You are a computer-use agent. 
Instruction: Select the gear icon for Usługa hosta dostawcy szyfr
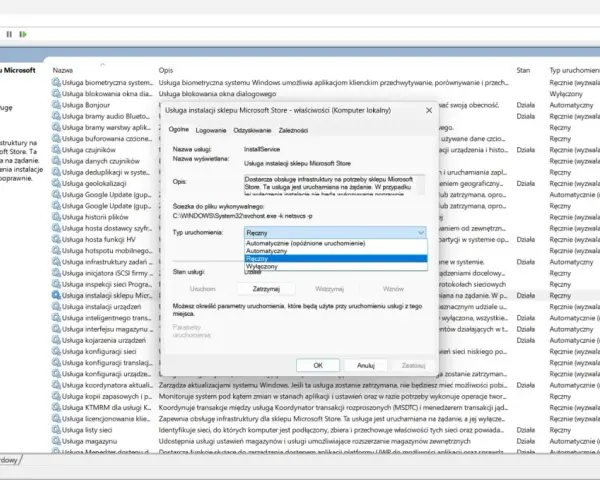pyautogui.click(x=56, y=228)
